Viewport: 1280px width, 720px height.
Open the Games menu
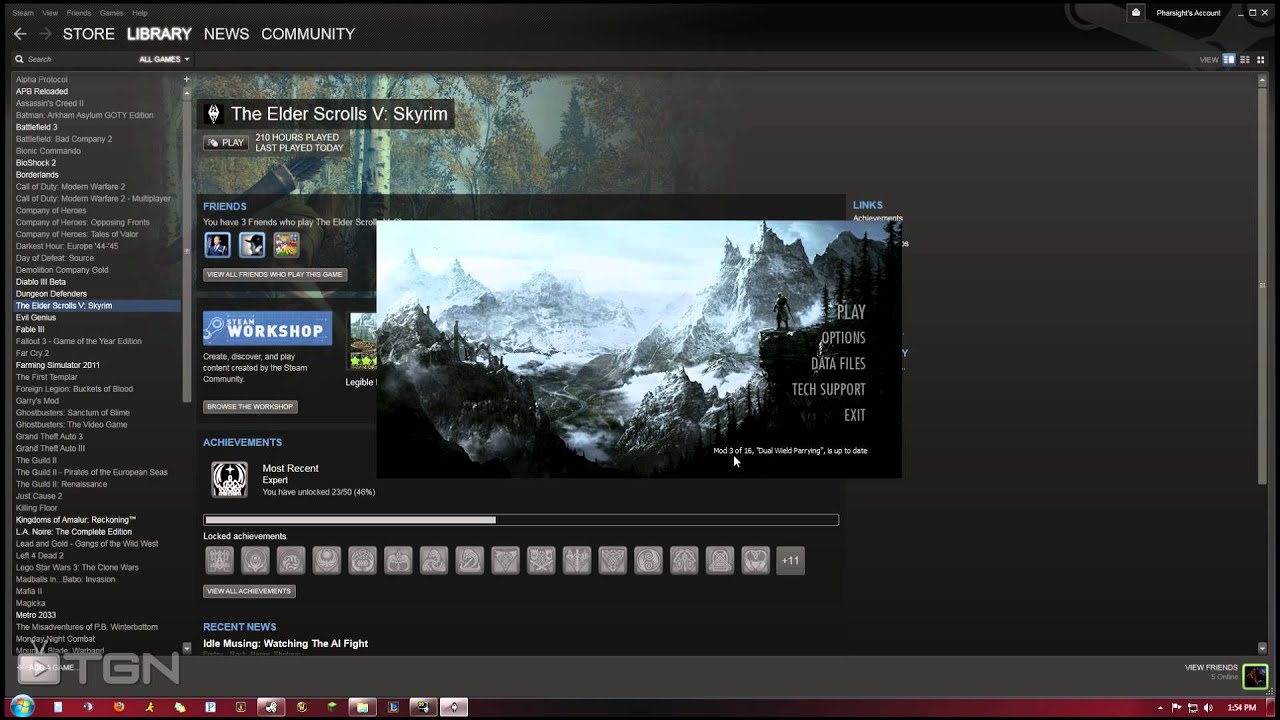pyautogui.click(x=112, y=13)
